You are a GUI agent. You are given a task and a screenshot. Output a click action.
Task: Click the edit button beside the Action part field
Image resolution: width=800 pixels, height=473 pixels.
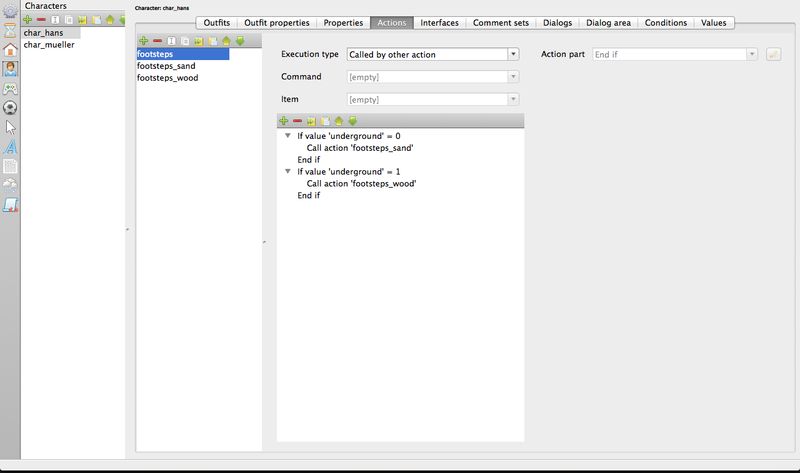pyautogui.click(x=773, y=54)
